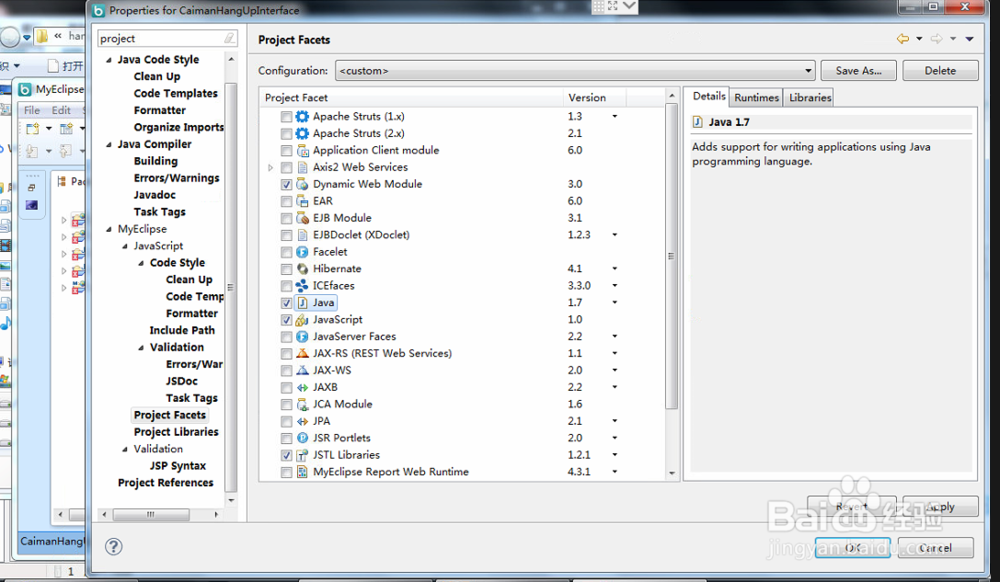Image resolution: width=1000 pixels, height=582 pixels.
Task: Click the EJBDoclet (XDoclet) document icon
Action: pyautogui.click(x=302, y=235)
